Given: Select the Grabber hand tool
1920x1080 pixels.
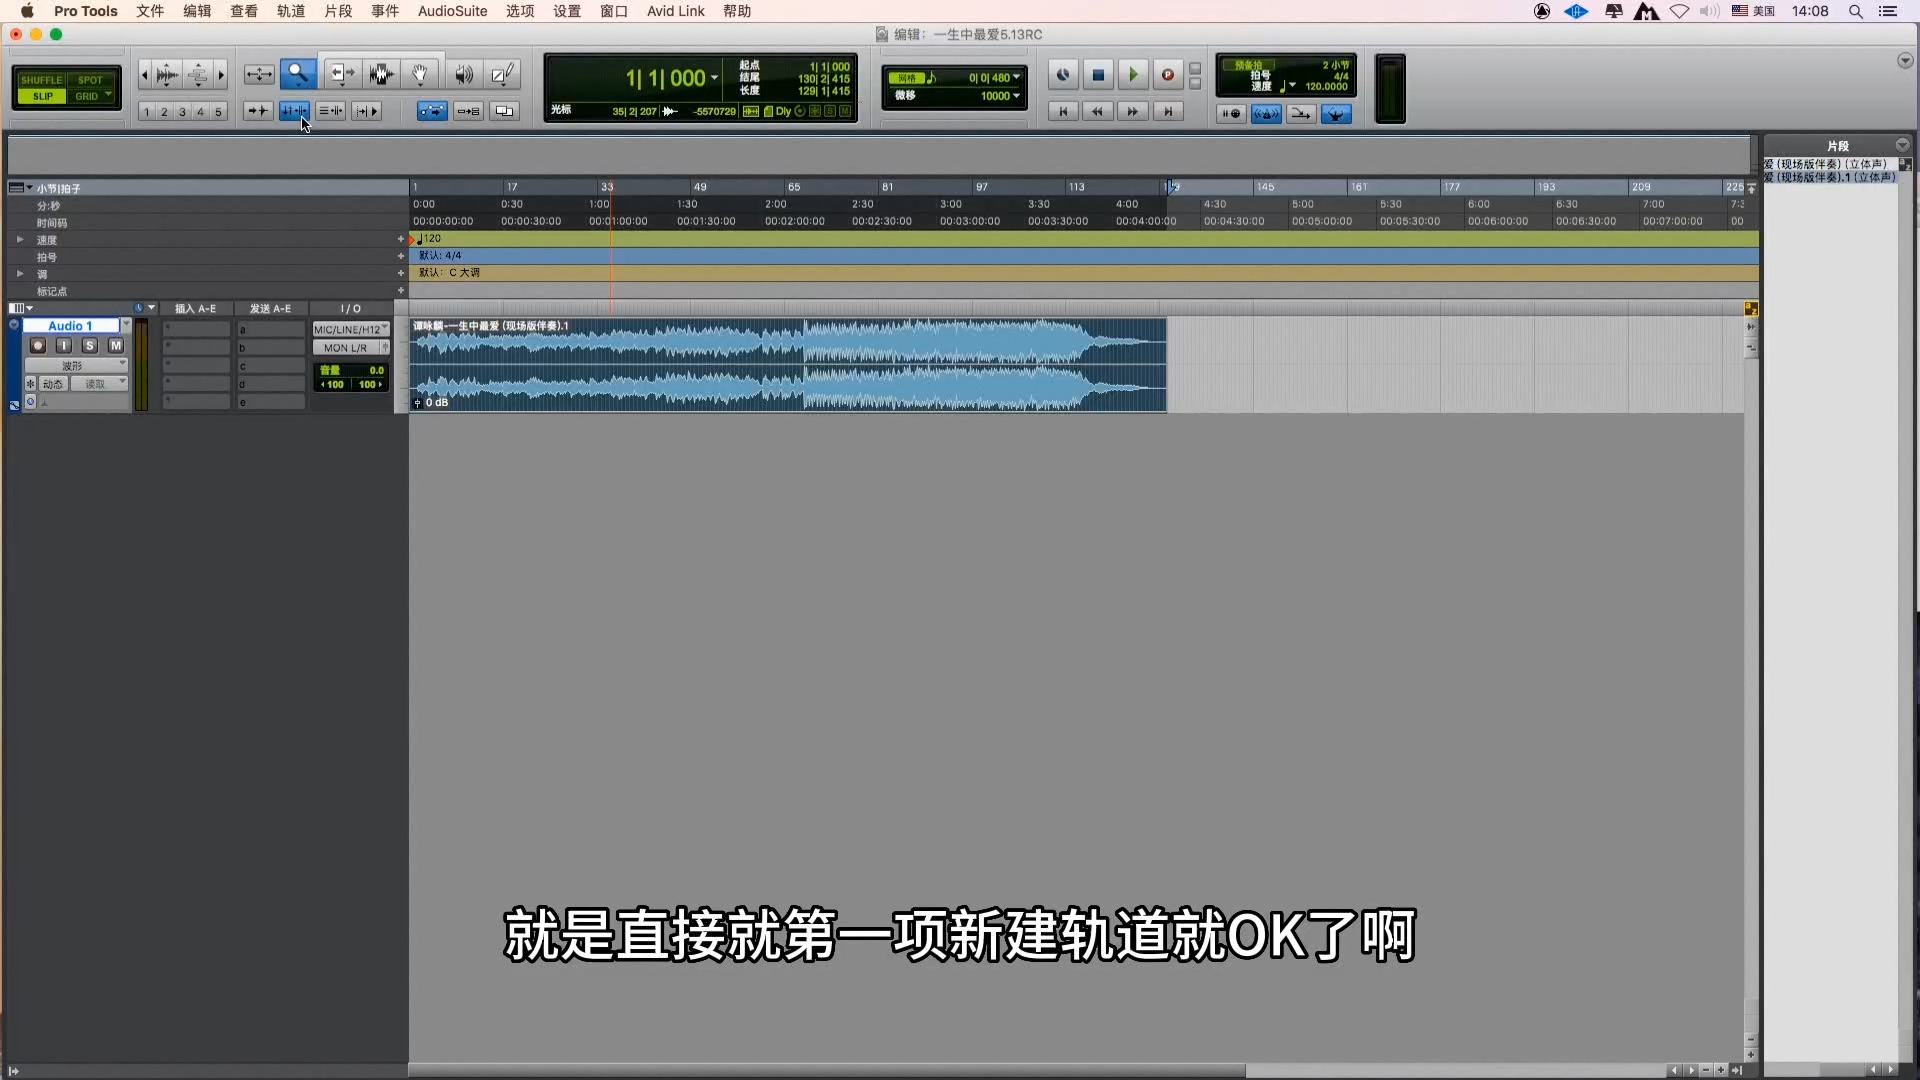Looking at the screenshot, I should pos(421,74).
